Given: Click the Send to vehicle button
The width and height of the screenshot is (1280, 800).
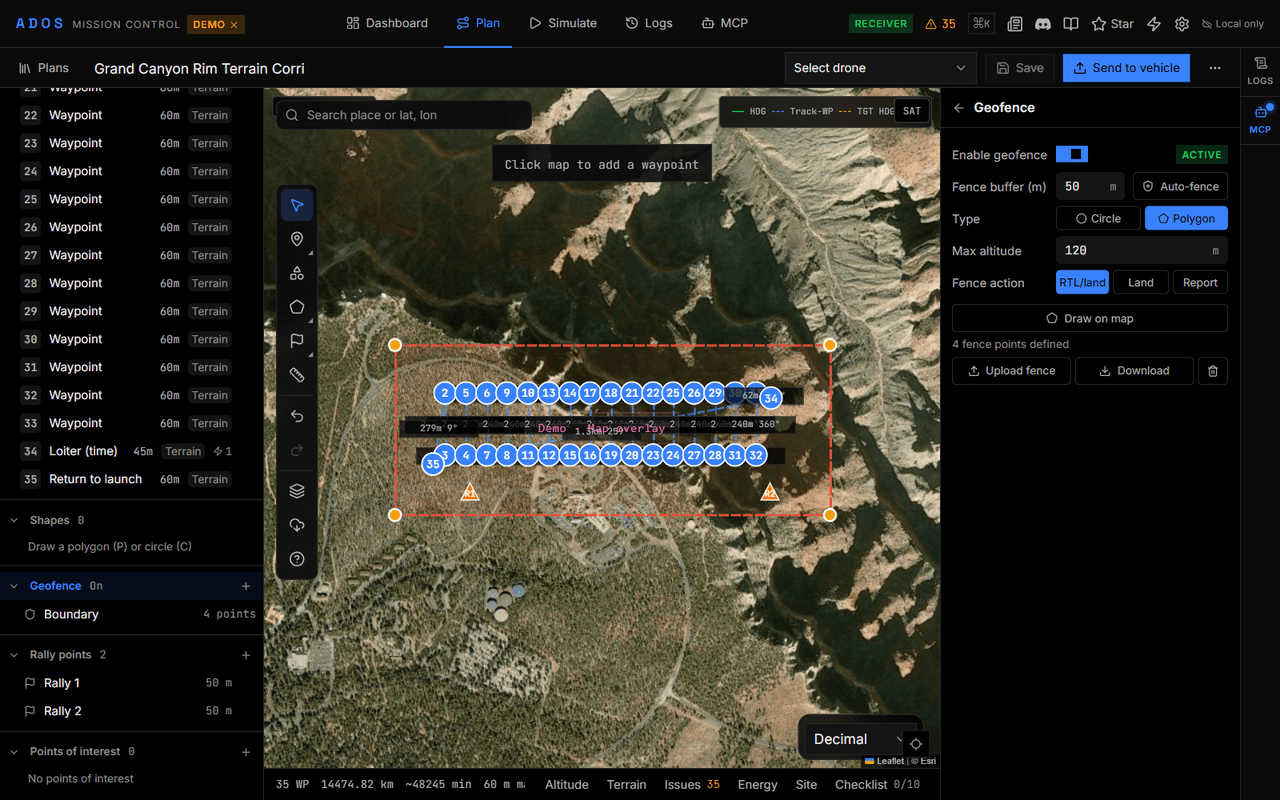Looking at the screenshot, I should 1126,68.
